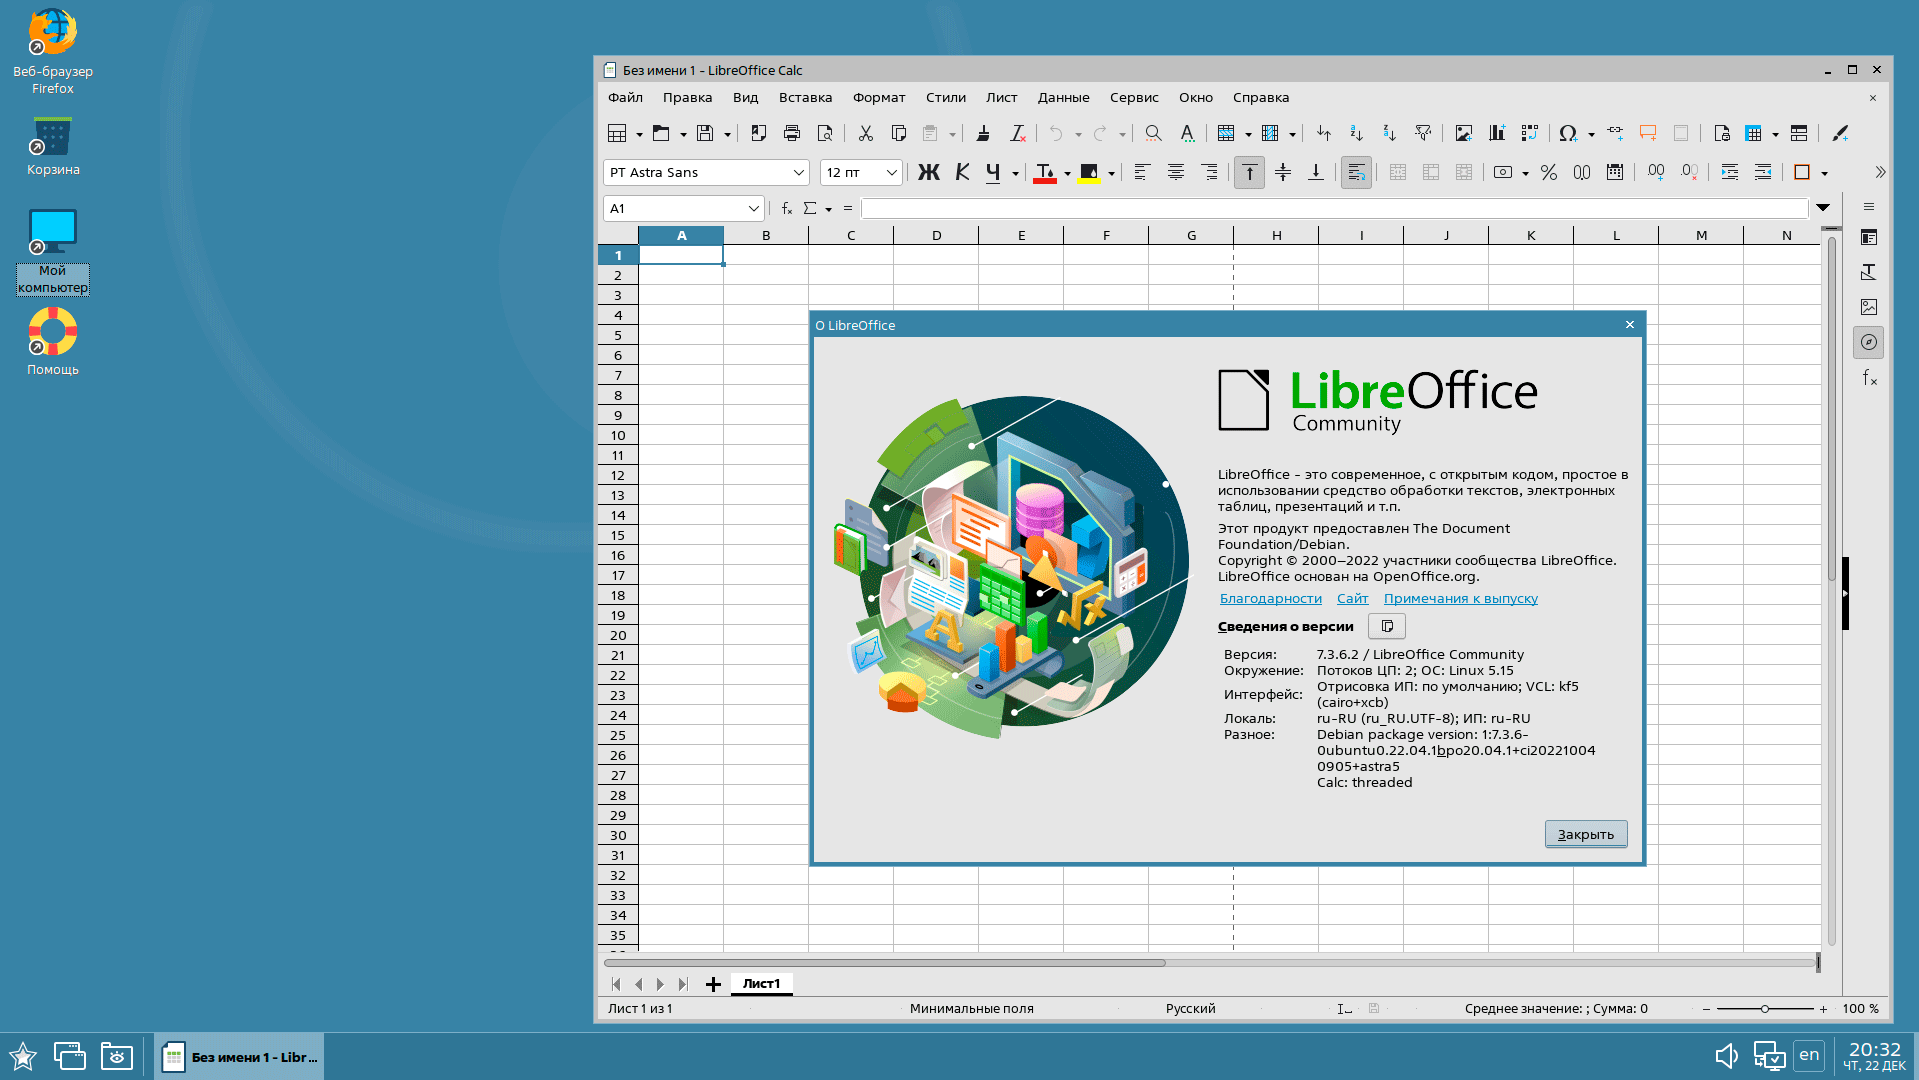
Task: Click the zoom slider handle in status bar
Action: 1765,1008
